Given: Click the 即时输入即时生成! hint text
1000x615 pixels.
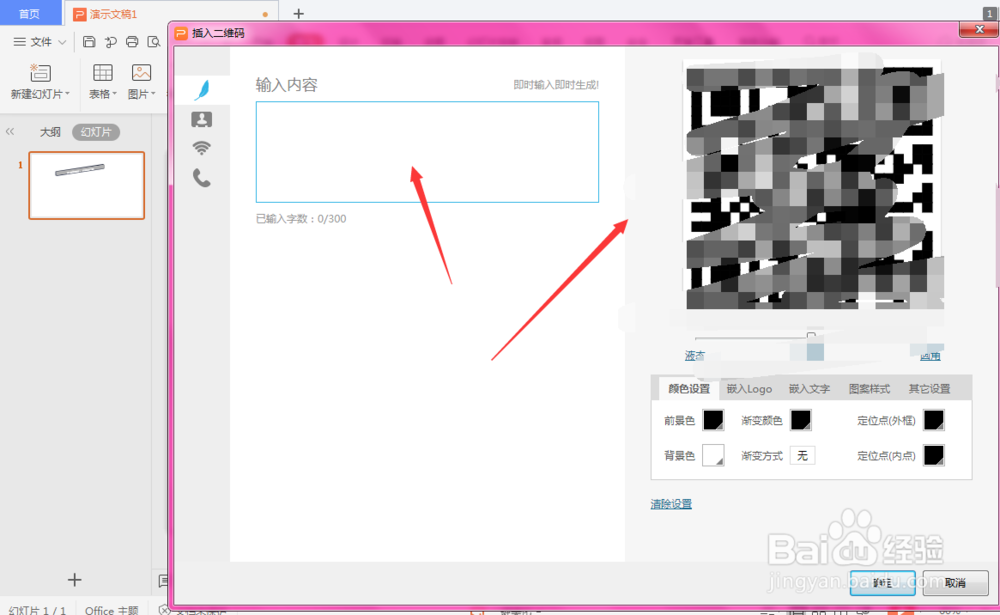Looking at the screenshot, I should (556, 85).
